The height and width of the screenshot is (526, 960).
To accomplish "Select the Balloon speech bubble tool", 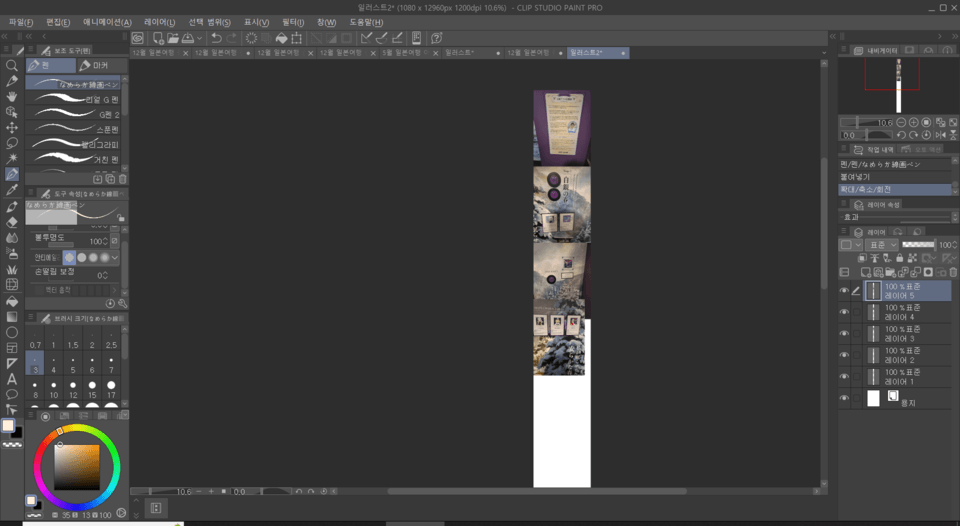I will (11, 394).
